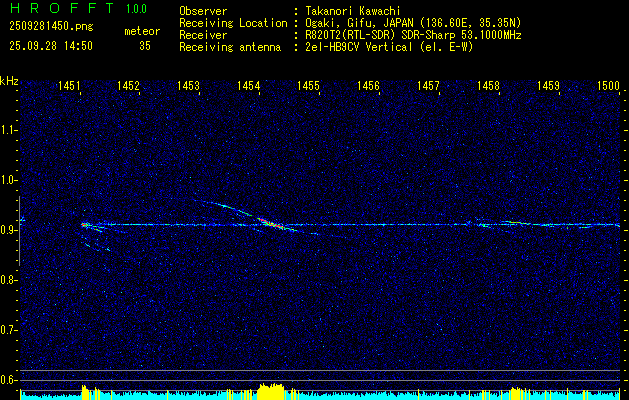Click the 1.0.0 version number
Viewport: 629px width, 400px height.
pos(136,8)
